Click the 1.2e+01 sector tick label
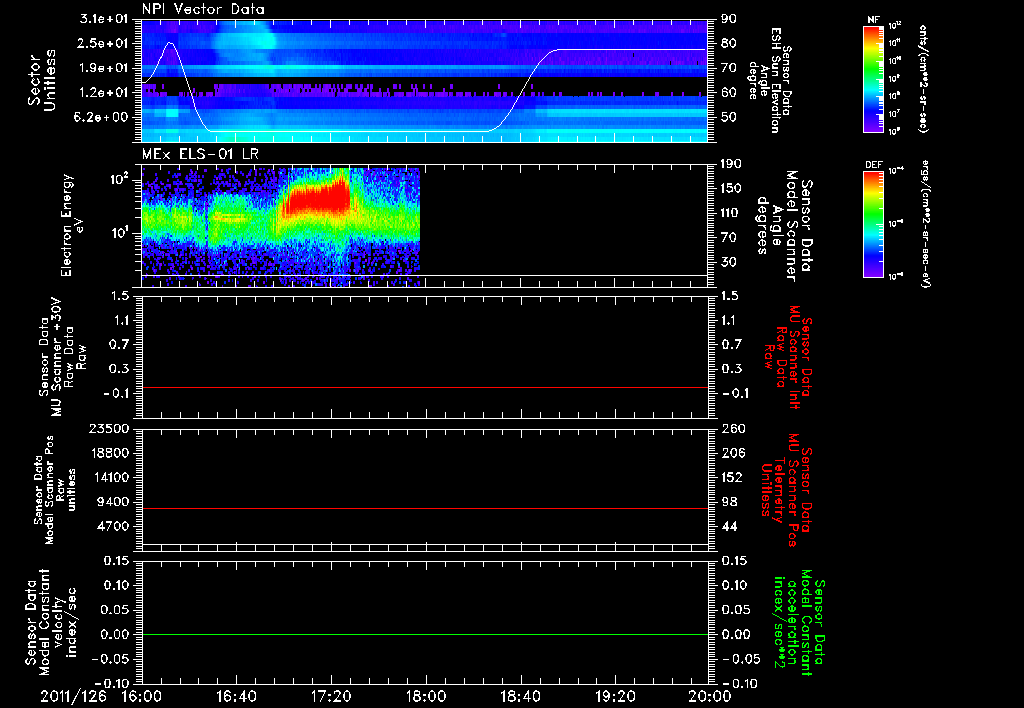 (x=104, y=92)
